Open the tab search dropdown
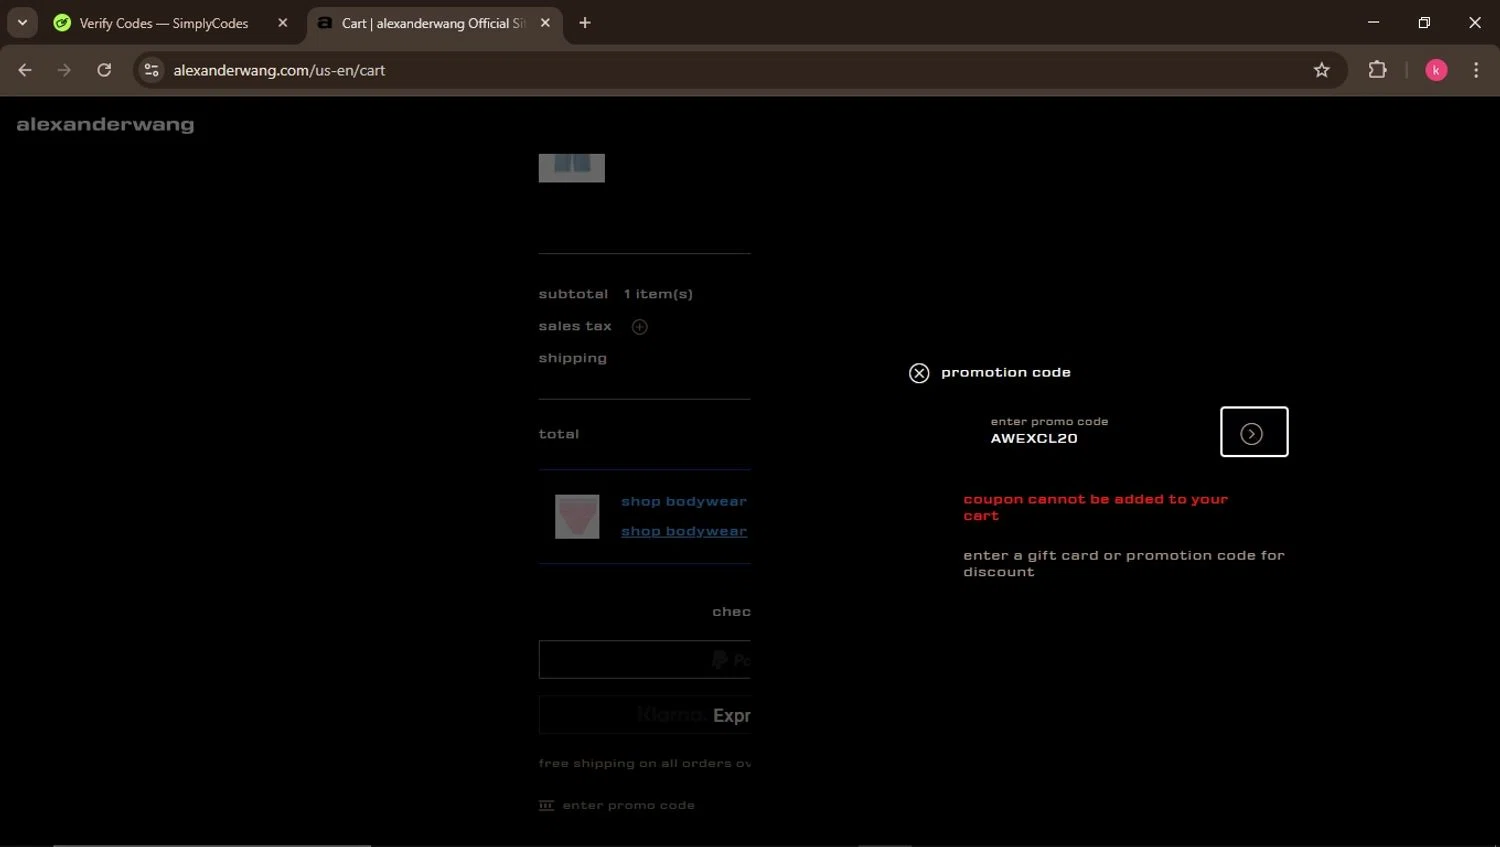Image resolution: width=1500 pixels, height=847 pixels. (x=22, y=23)
